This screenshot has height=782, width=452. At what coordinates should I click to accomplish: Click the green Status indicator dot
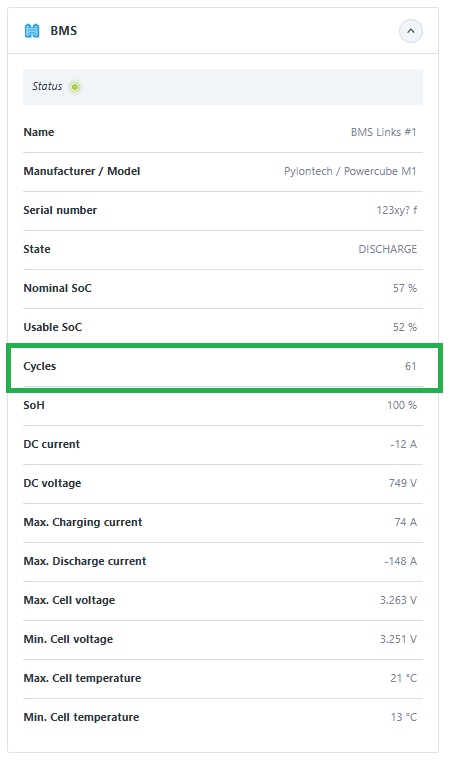(x=75, y=87)
